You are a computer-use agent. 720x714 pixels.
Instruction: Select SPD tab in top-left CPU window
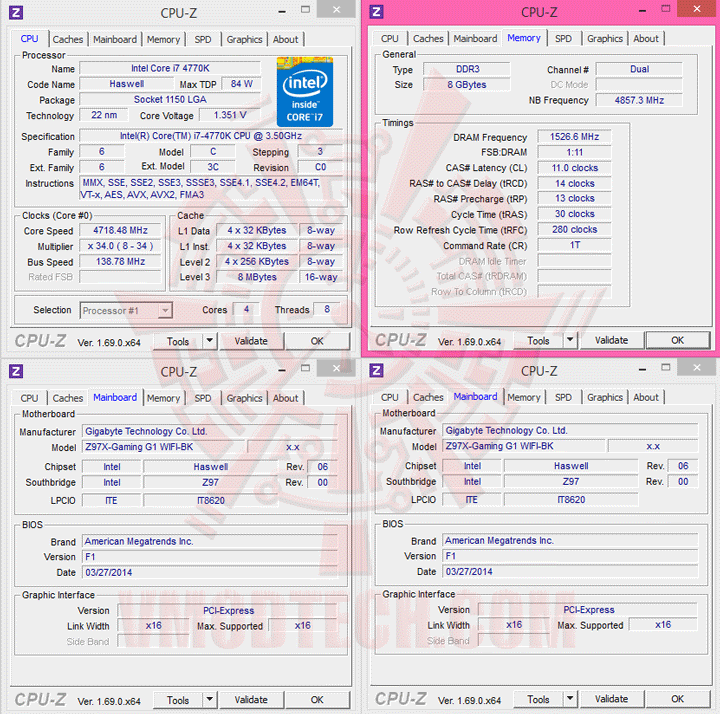pos(203,39)
